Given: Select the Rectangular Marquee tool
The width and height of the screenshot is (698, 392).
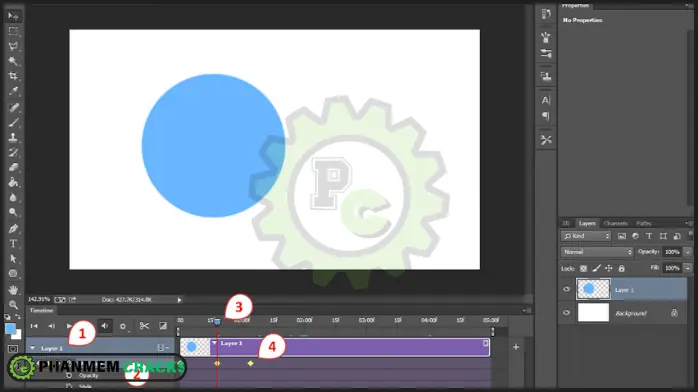Looking at the screenshot, I should pos(13,31).
